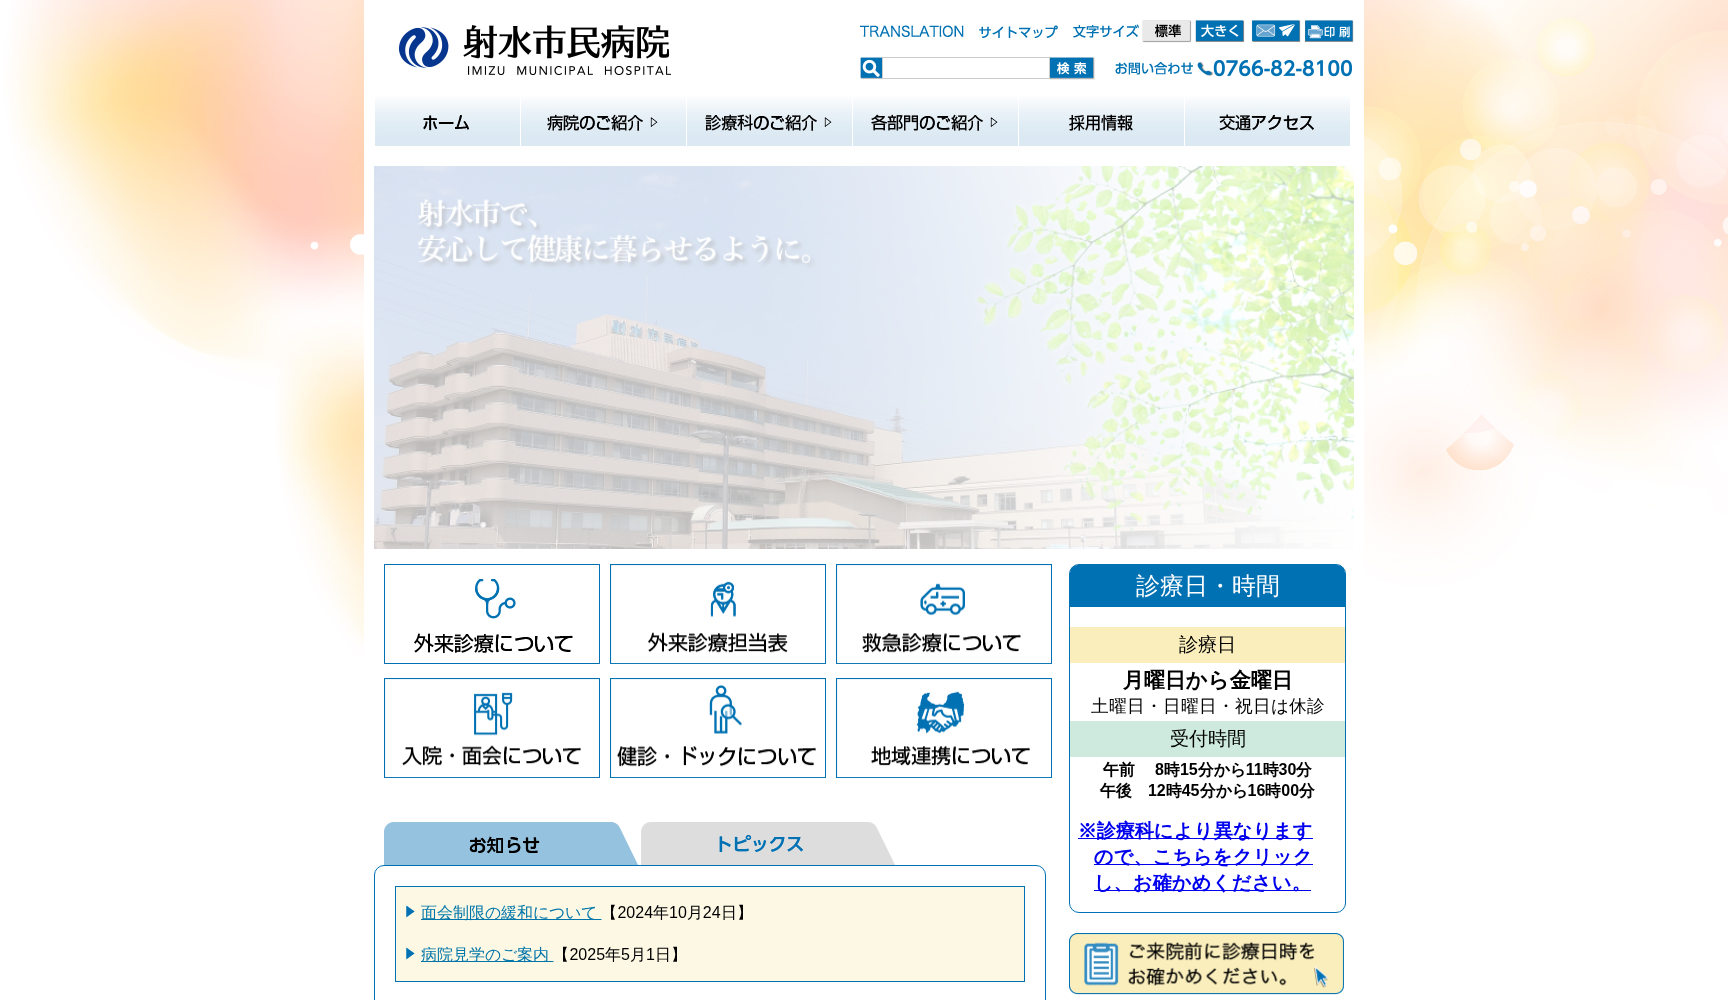Open the 採用情報 navigation menu

click(x=1100, y=122)
